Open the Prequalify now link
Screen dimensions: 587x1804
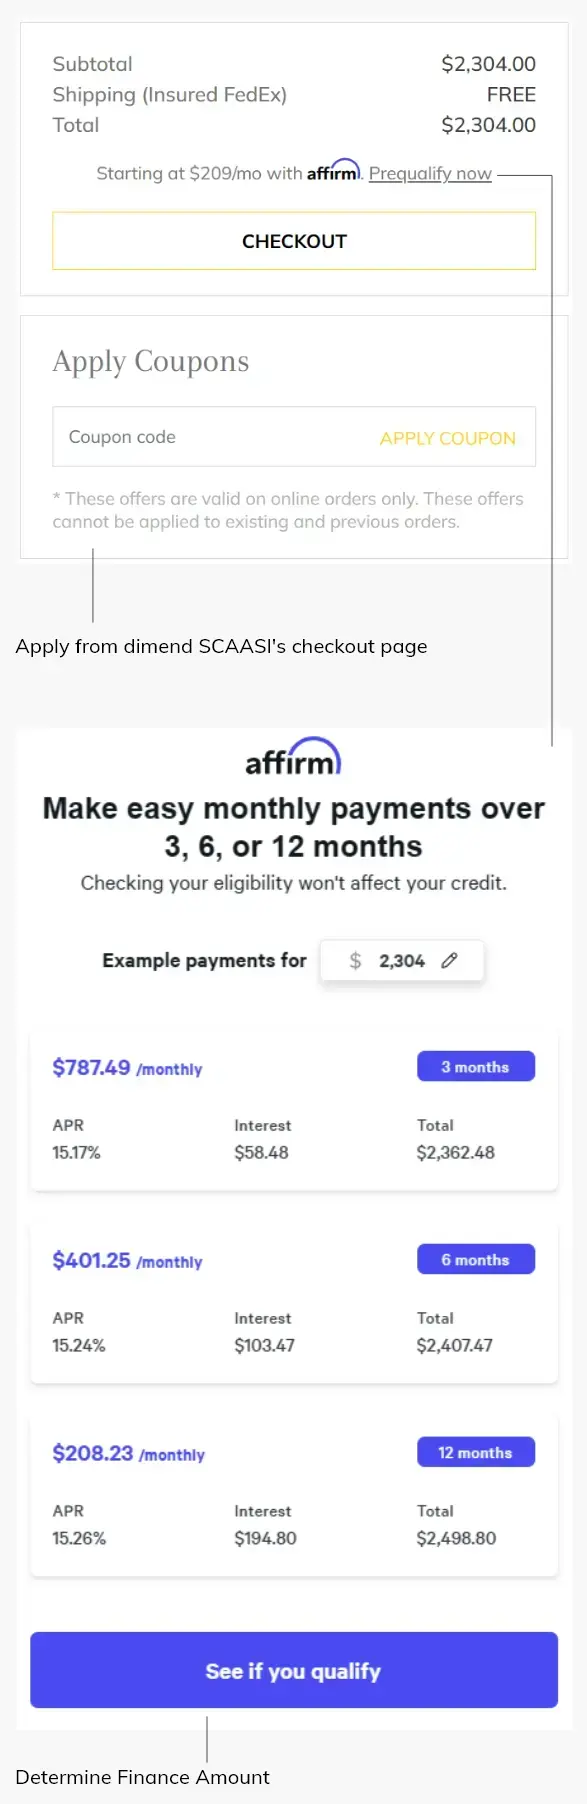pos(429,173)
